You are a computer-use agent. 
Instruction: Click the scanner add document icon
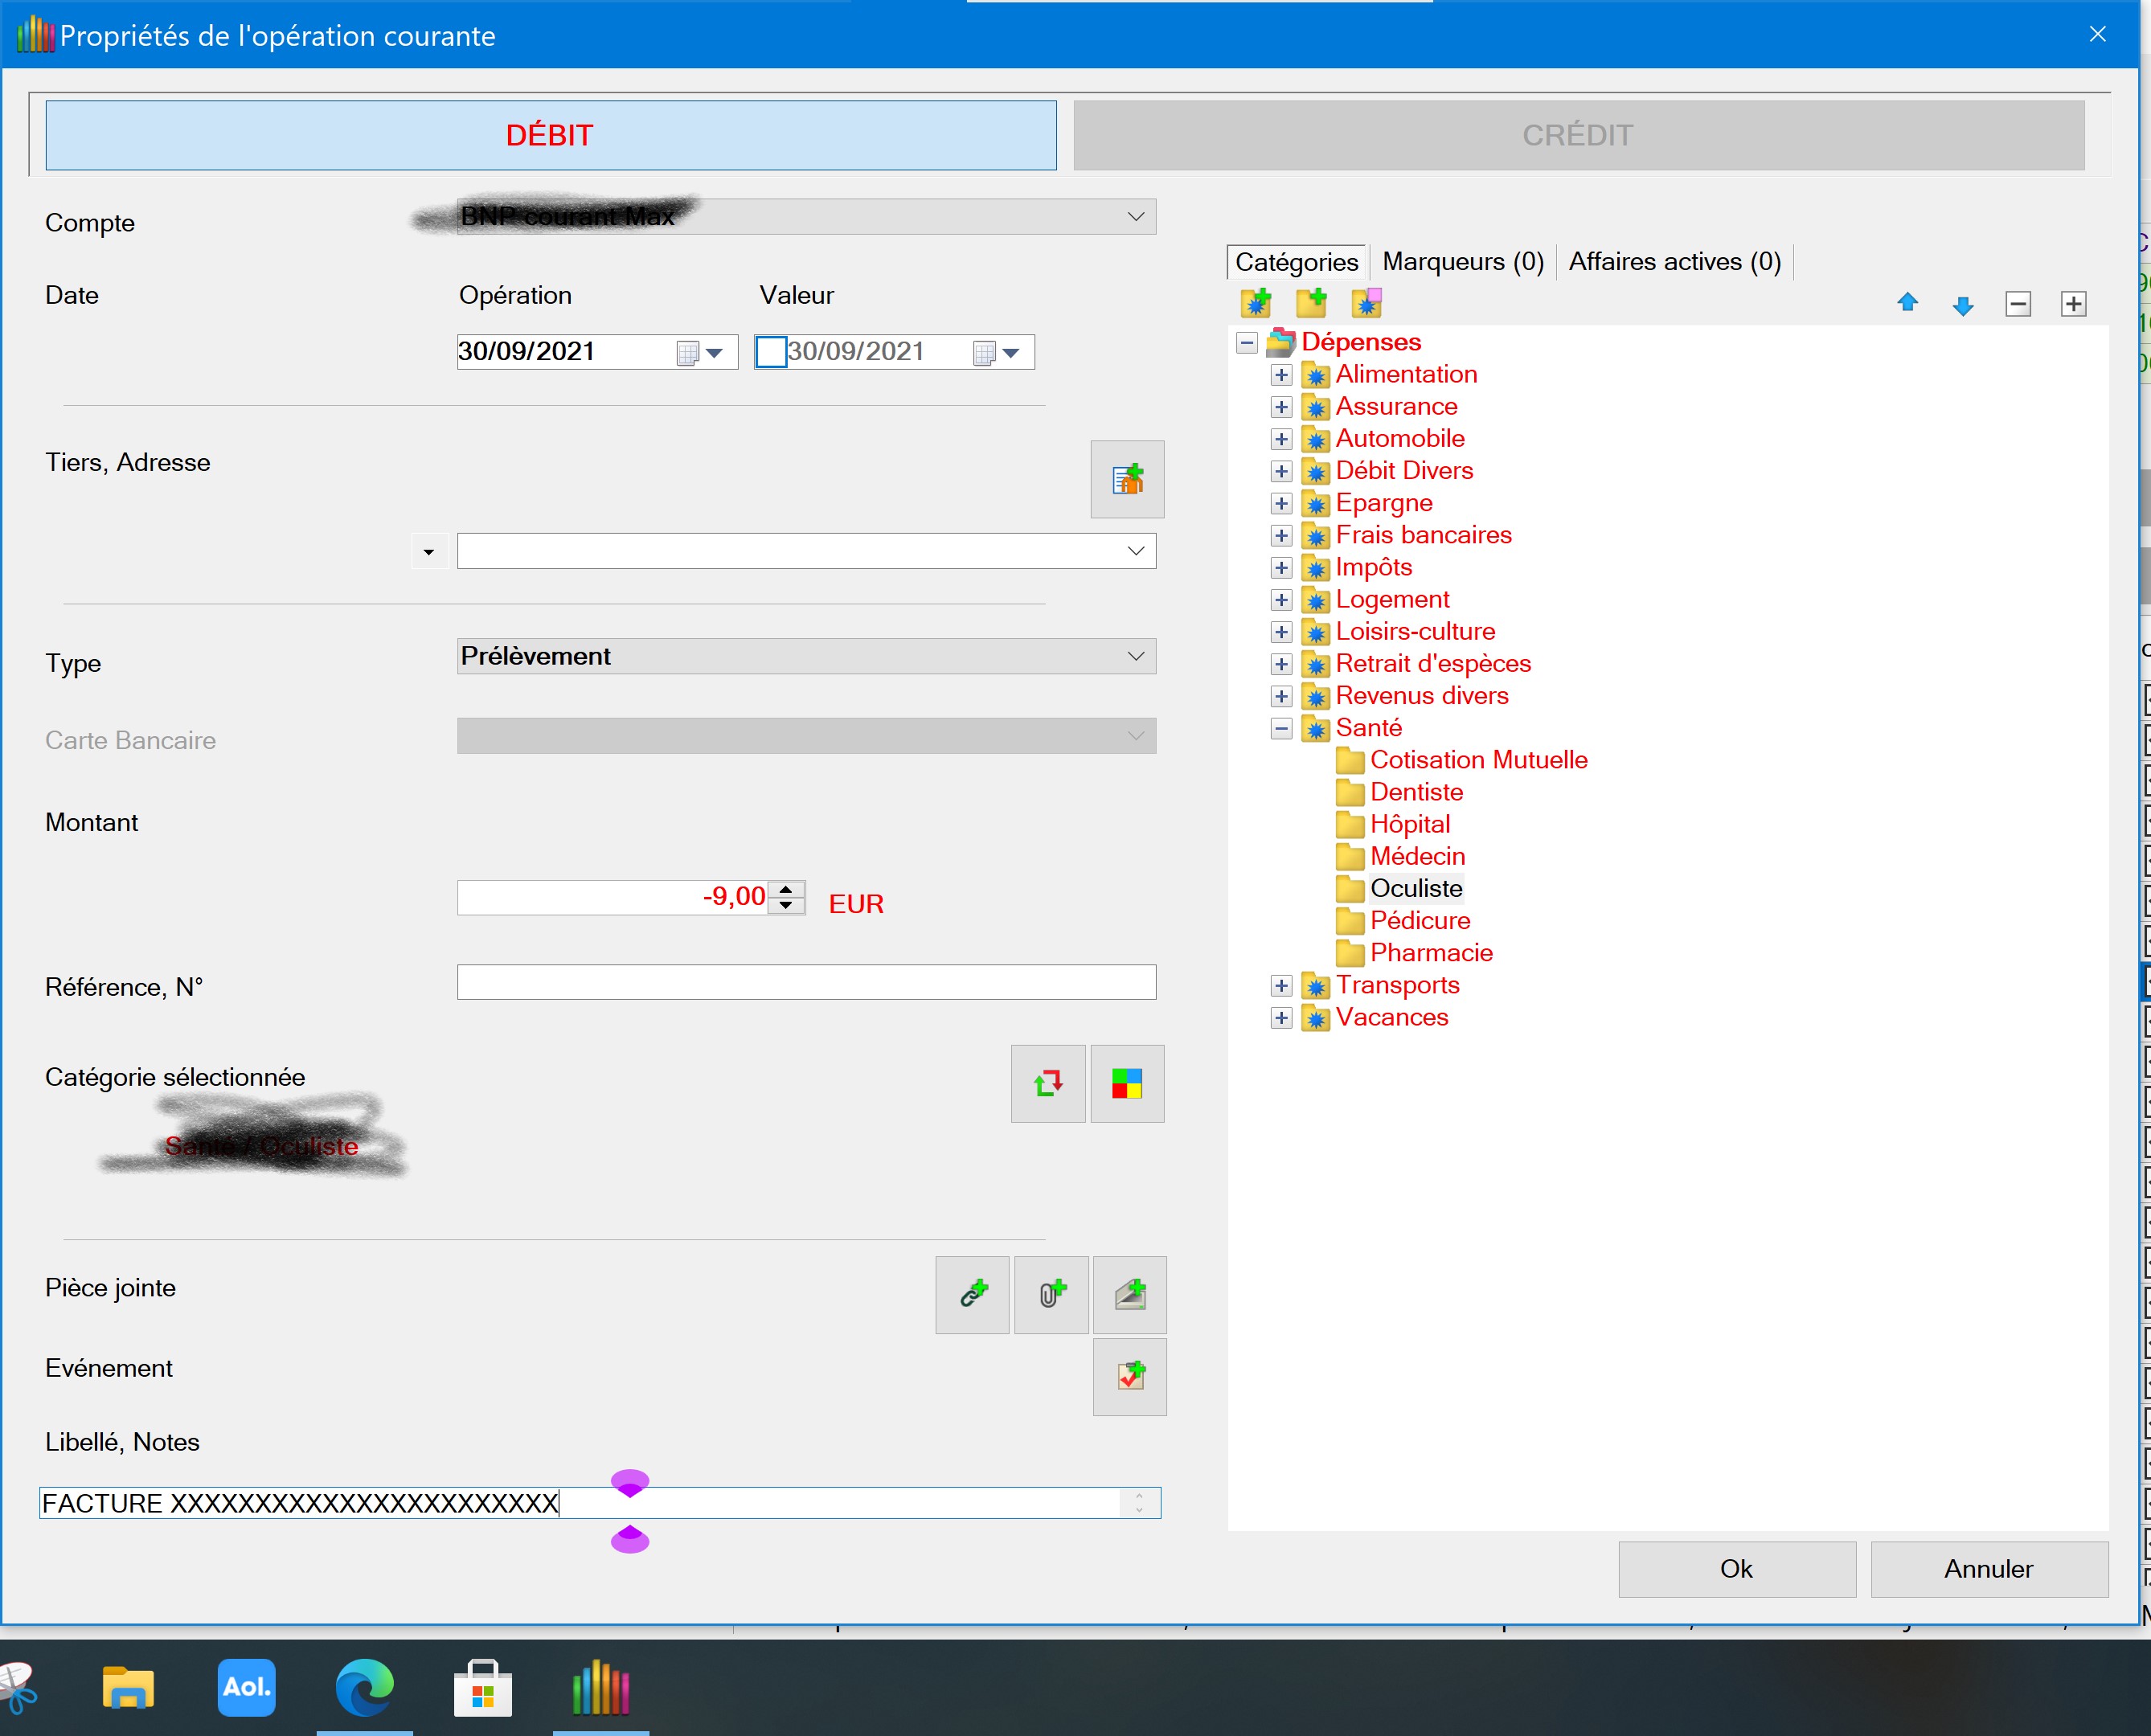click(1130, 1294)
